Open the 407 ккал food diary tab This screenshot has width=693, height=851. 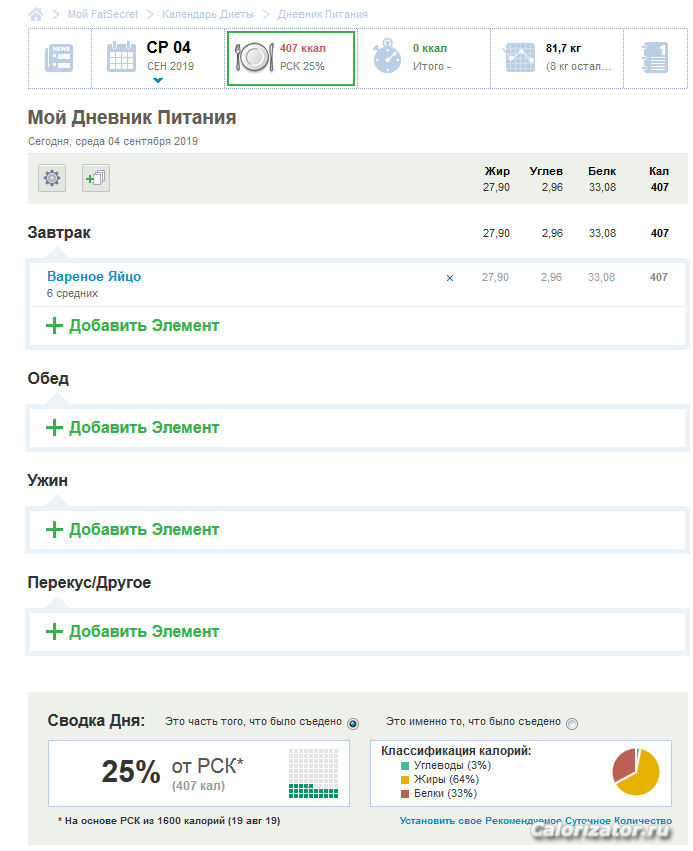point(290,57)
